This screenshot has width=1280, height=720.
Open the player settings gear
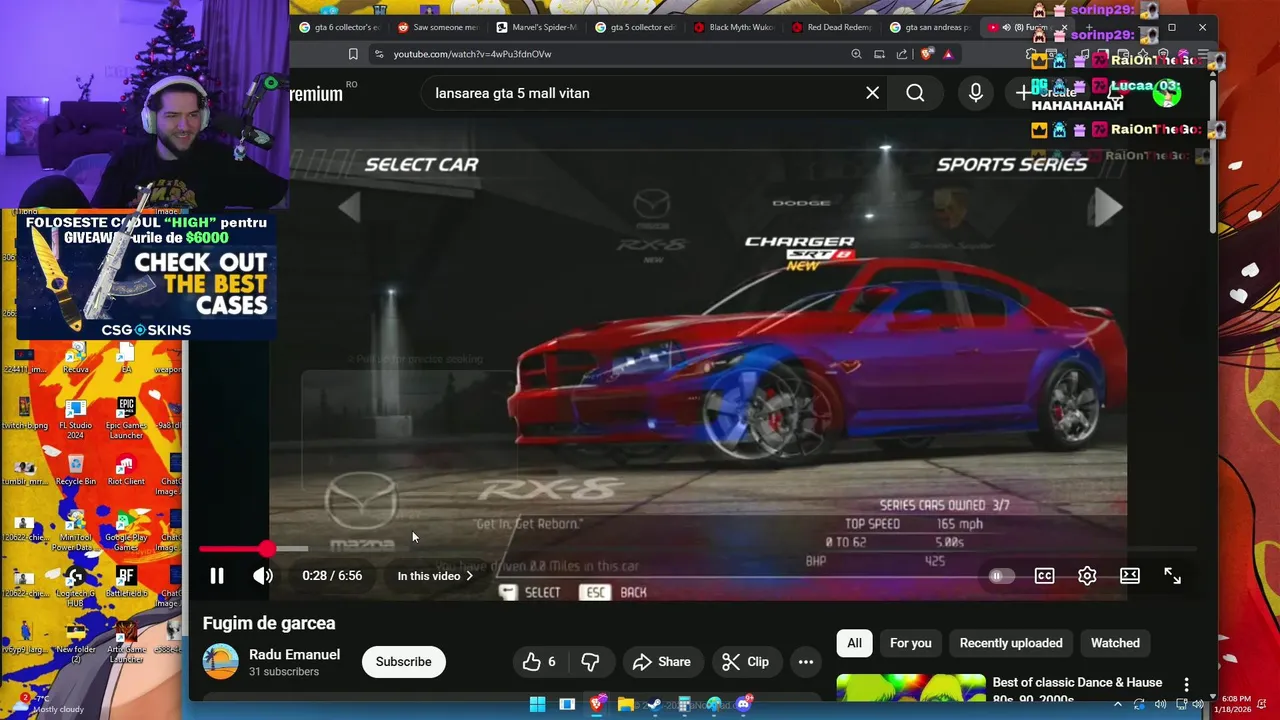1087,576
